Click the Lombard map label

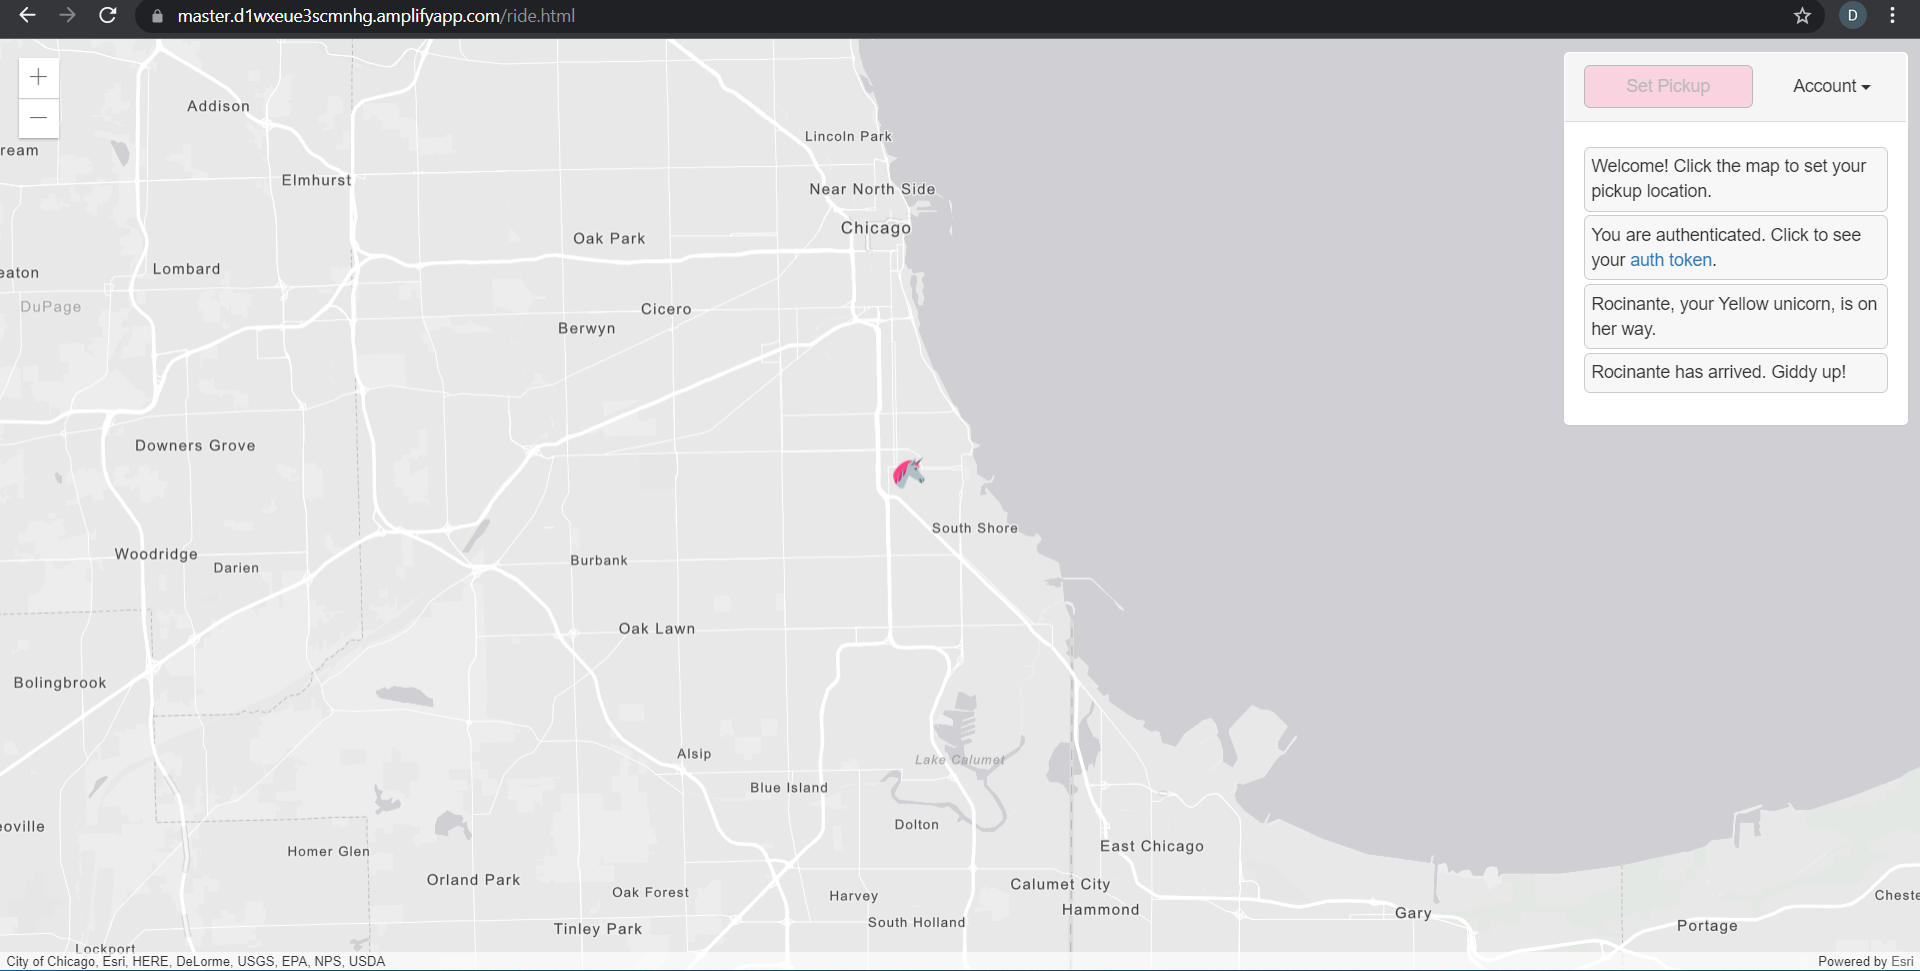click(x=186, y=269)
